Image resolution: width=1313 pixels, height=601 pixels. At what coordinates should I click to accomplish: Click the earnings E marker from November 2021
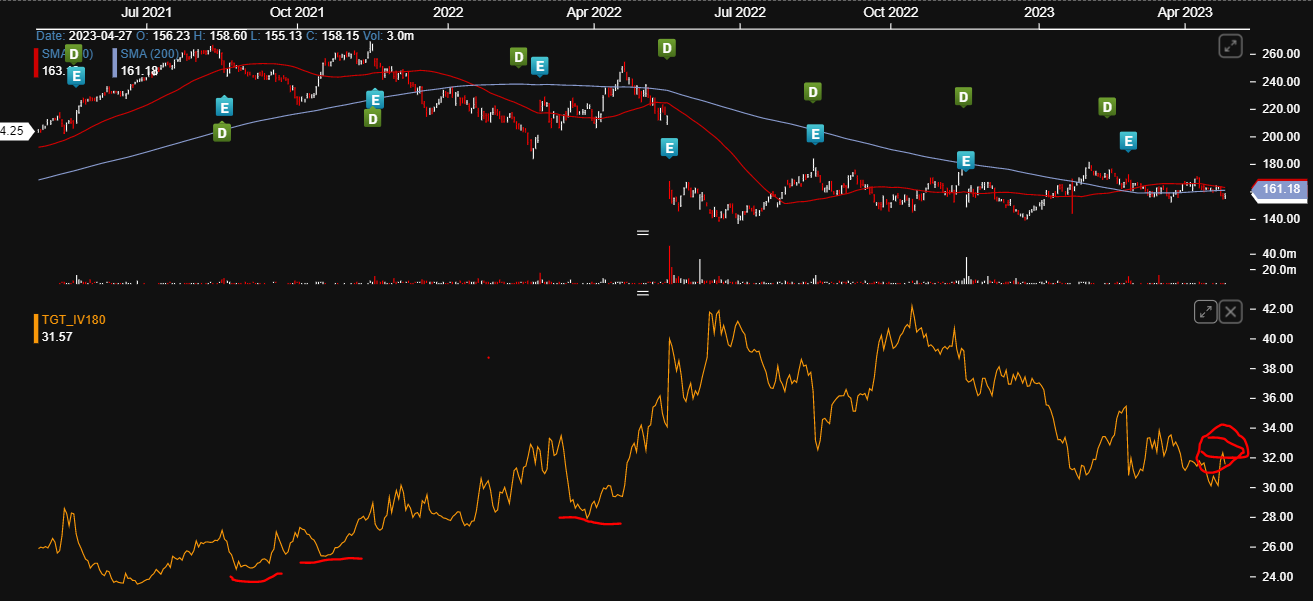tap(375, 99)
